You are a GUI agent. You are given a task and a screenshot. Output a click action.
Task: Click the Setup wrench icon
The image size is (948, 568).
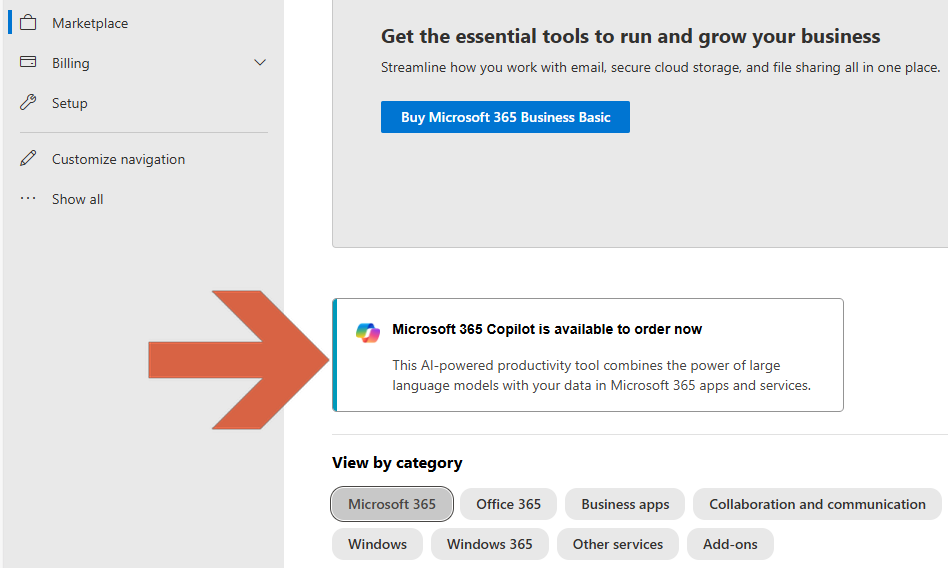point(28,102)
